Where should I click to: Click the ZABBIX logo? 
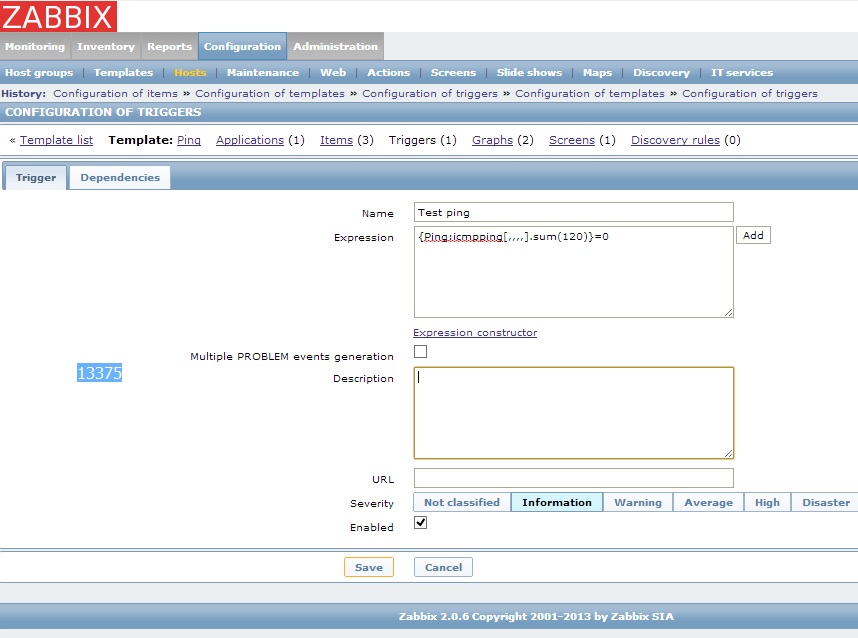[x=58, y=16]
